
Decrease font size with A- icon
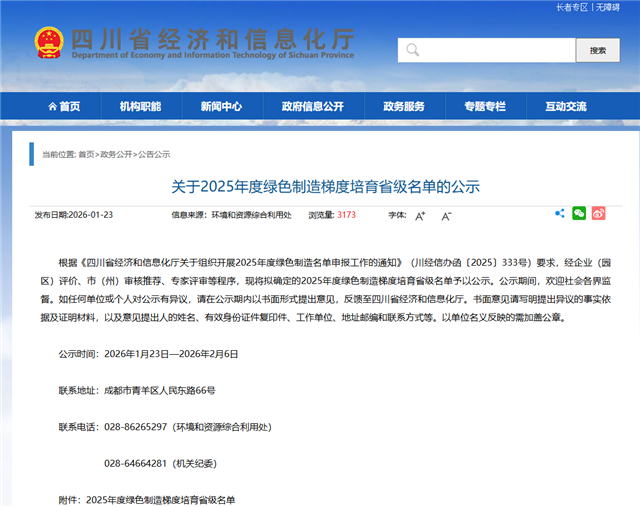446,215
